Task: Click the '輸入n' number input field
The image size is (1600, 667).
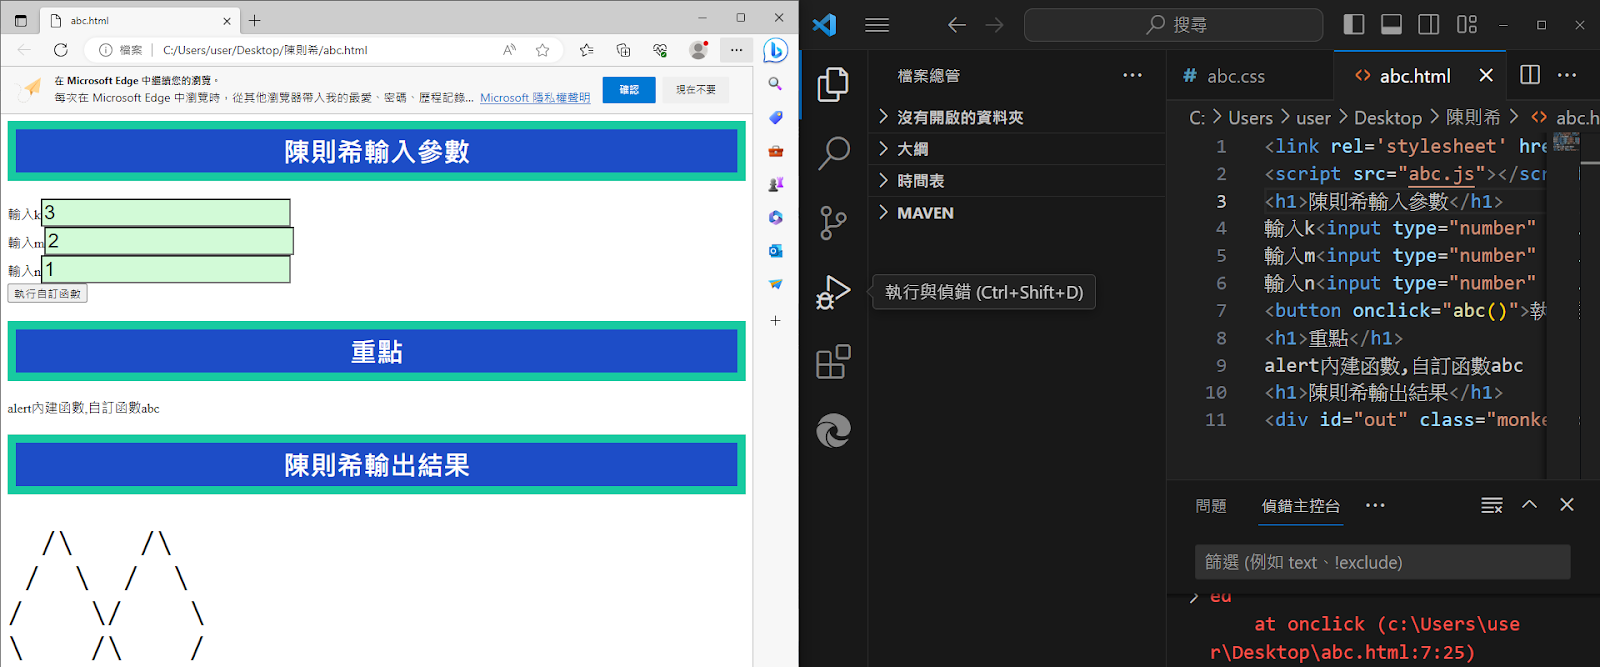Action: tap(166, 269)
